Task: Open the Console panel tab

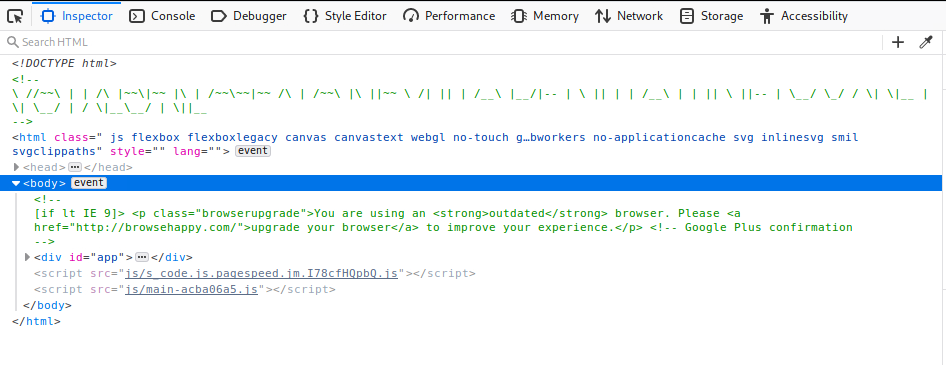Action: point(162,16)
